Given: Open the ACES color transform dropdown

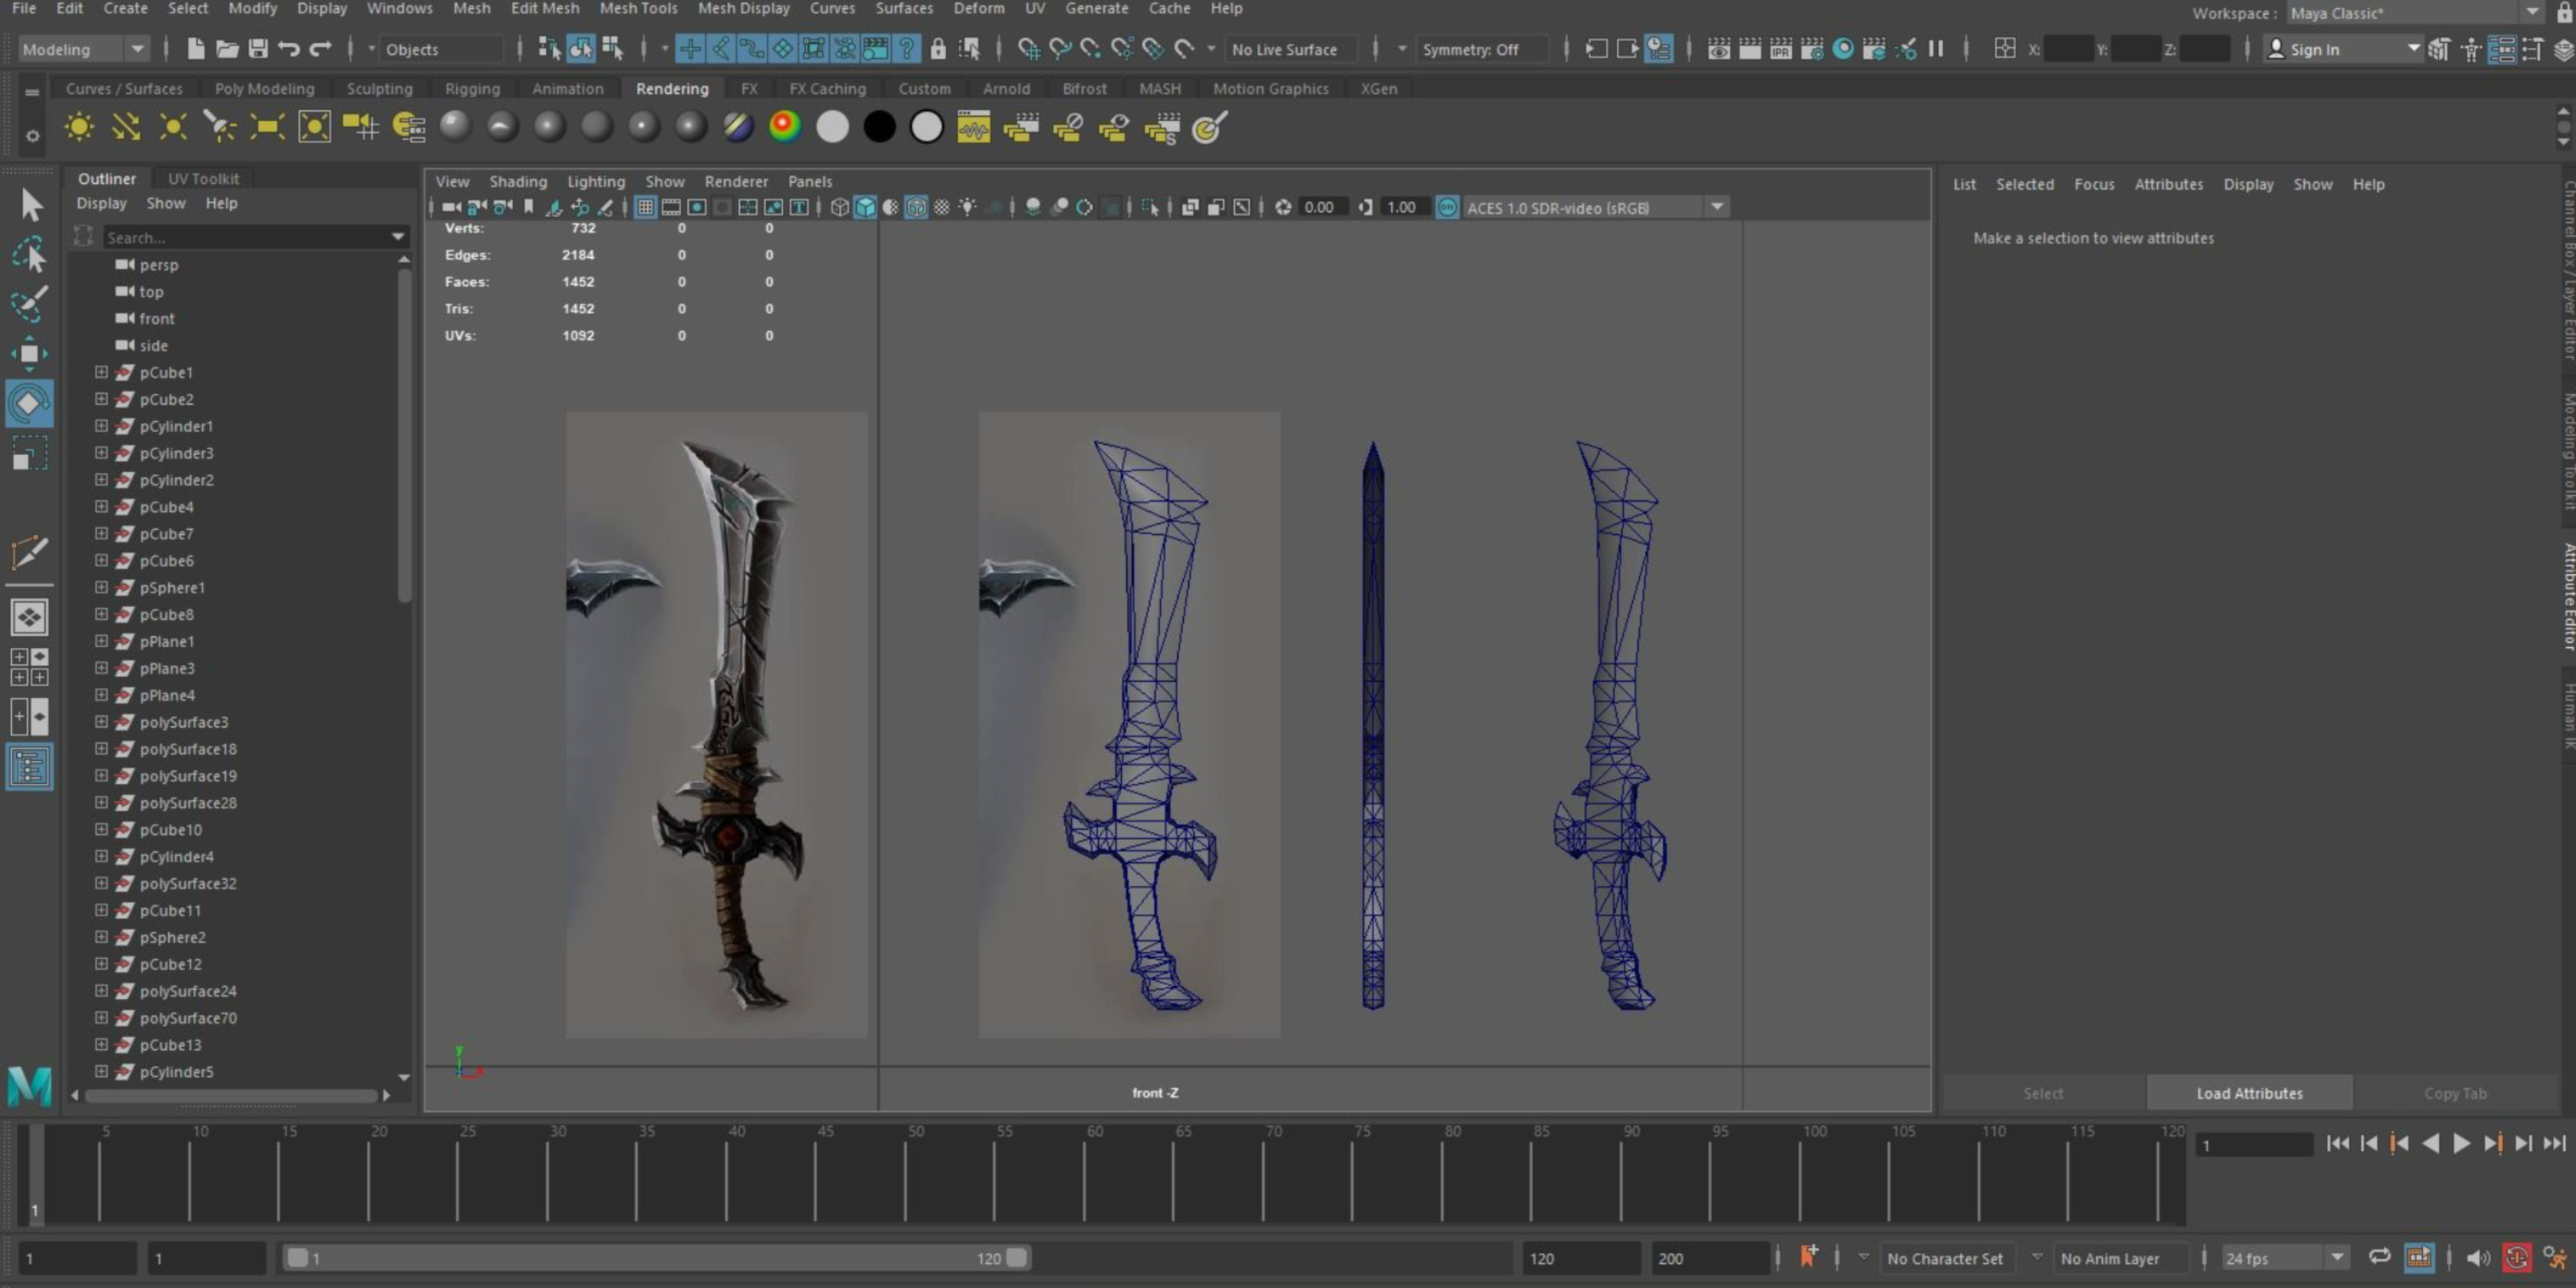Looking at the screenshot, I should (1717, 207).
